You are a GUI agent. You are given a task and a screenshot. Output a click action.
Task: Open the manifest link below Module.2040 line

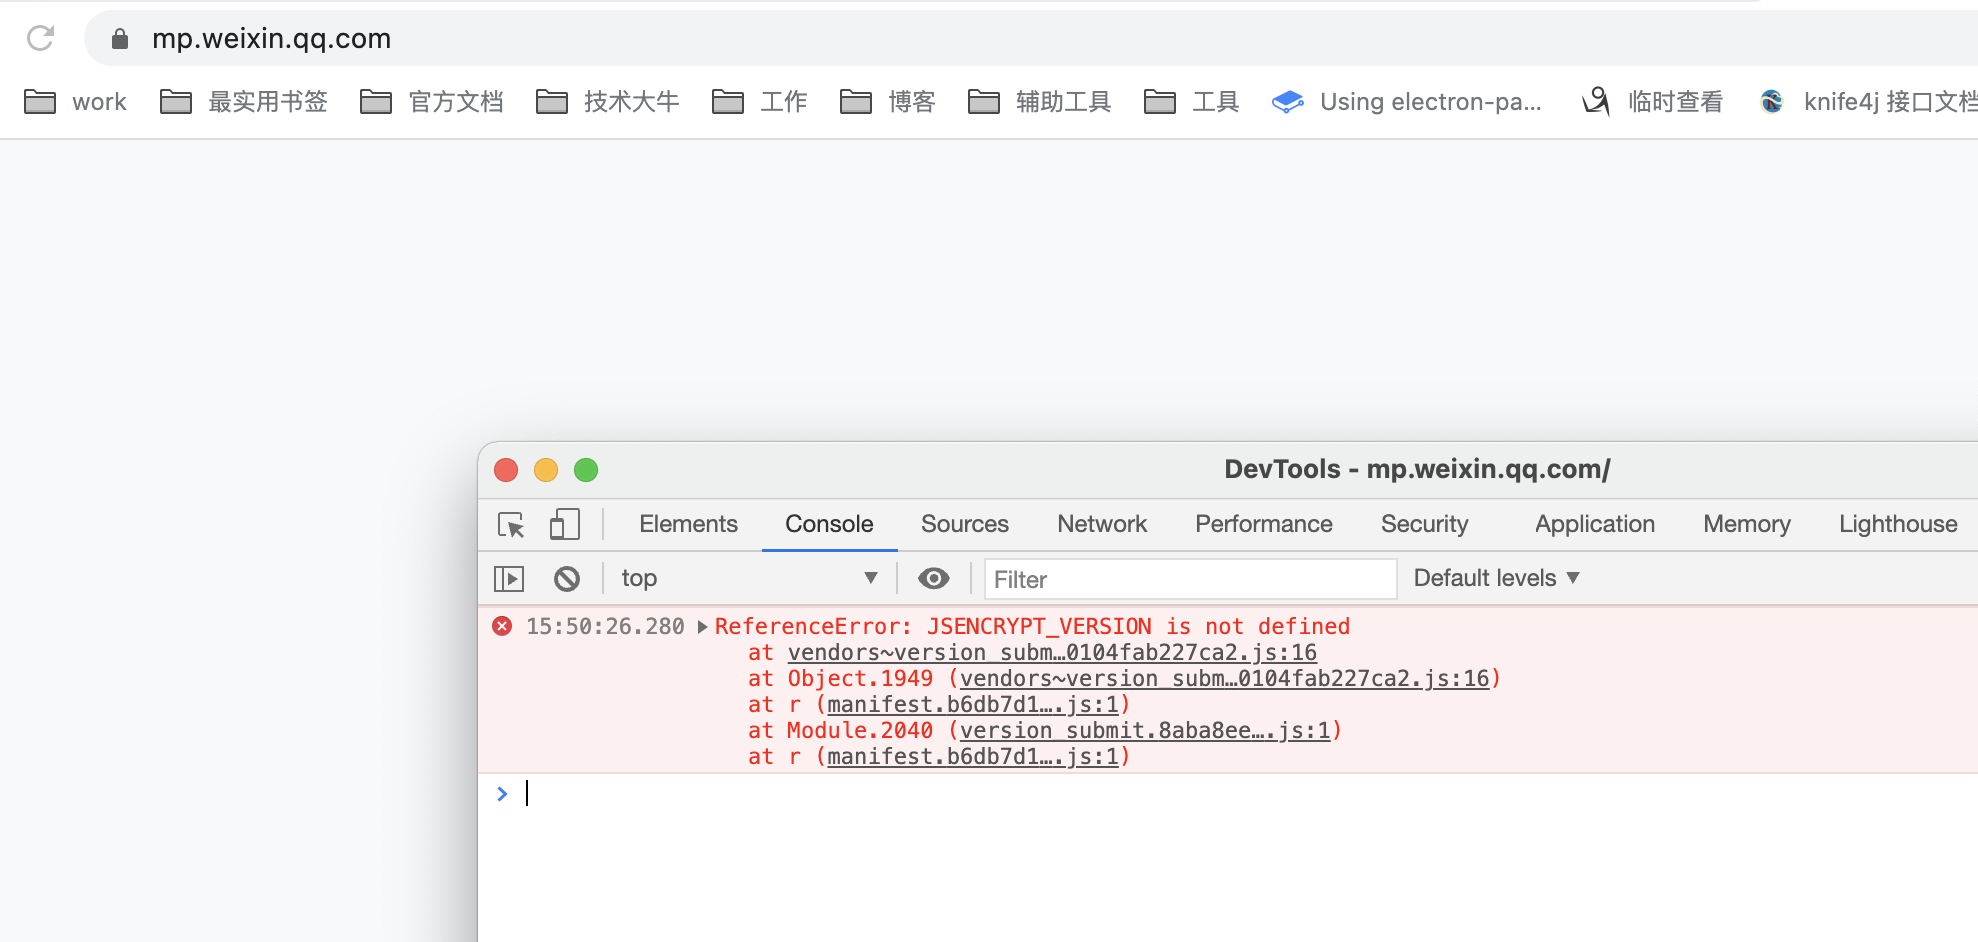[973, 757]
